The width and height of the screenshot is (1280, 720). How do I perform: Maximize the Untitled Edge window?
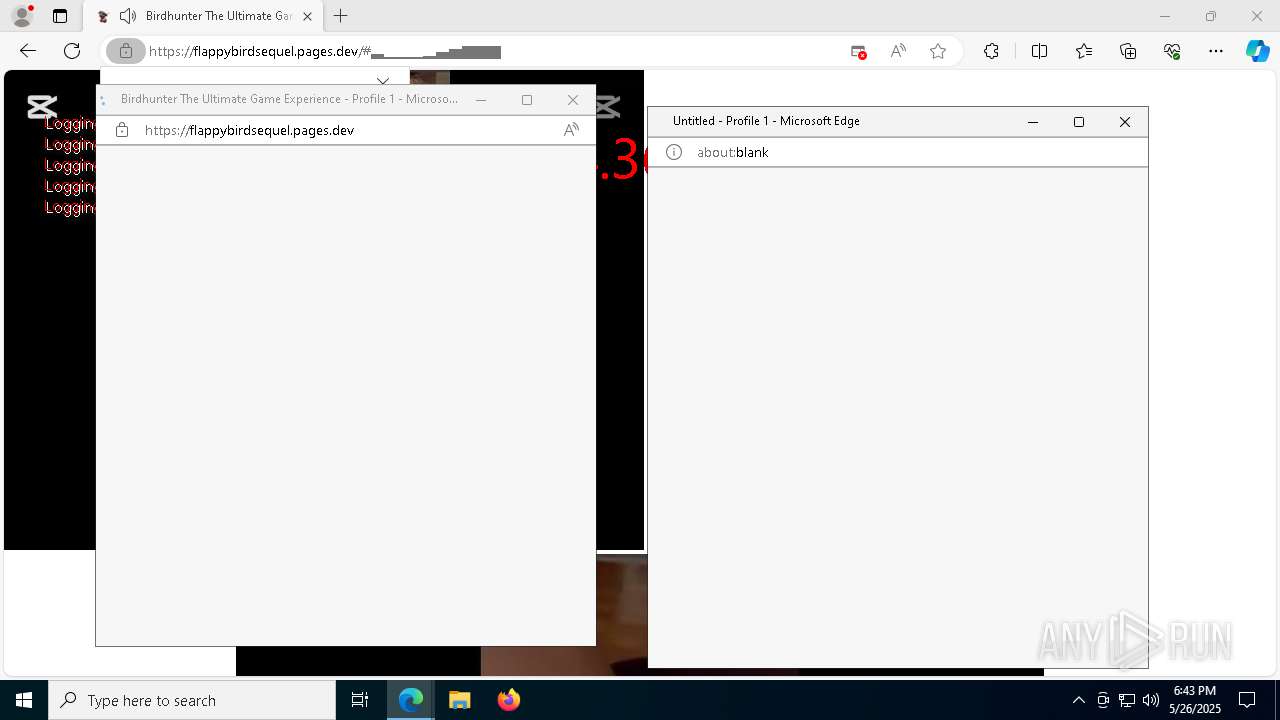(x=1079, y=122)
